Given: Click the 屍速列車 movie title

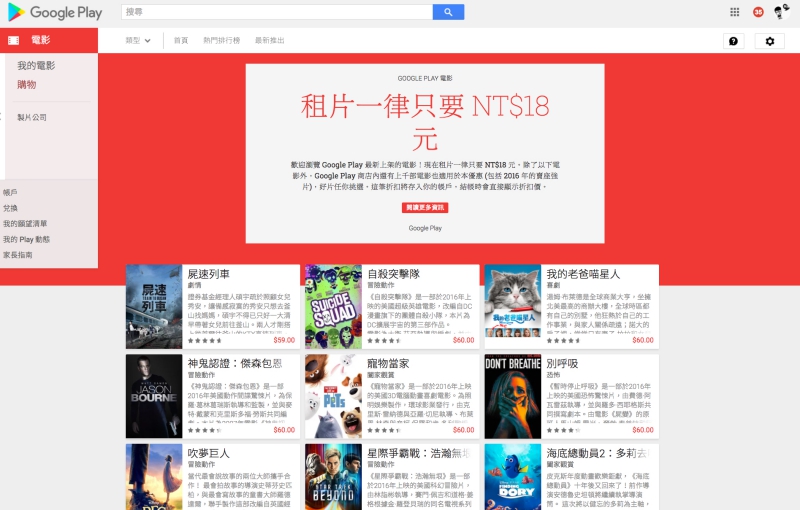Looking at the screenshot, I should coord(209,274).
